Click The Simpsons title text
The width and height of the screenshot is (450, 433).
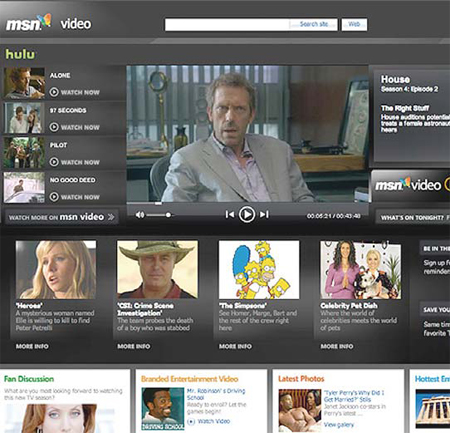243,305
